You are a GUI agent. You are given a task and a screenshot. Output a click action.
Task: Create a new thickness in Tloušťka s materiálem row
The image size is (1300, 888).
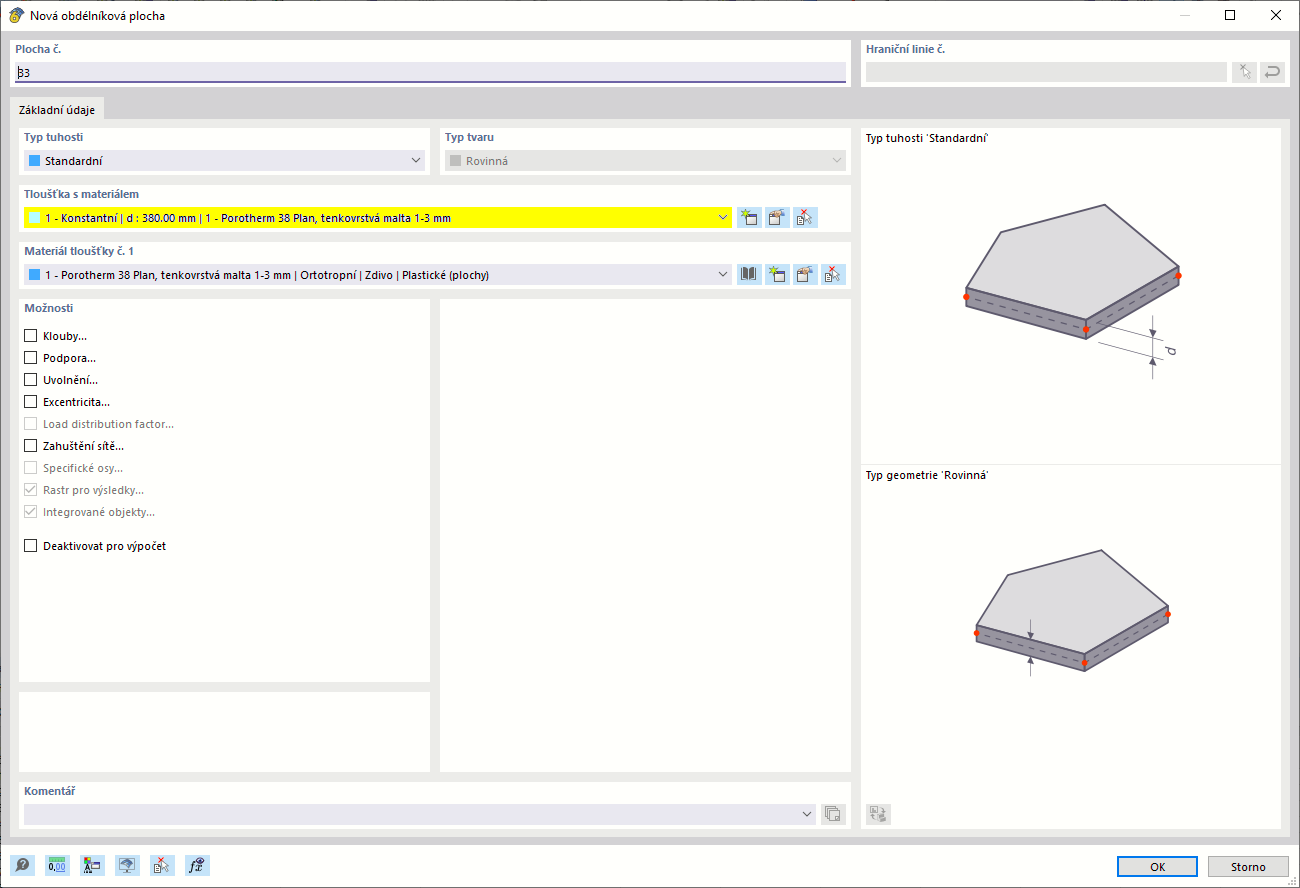[x=749, y=218]
